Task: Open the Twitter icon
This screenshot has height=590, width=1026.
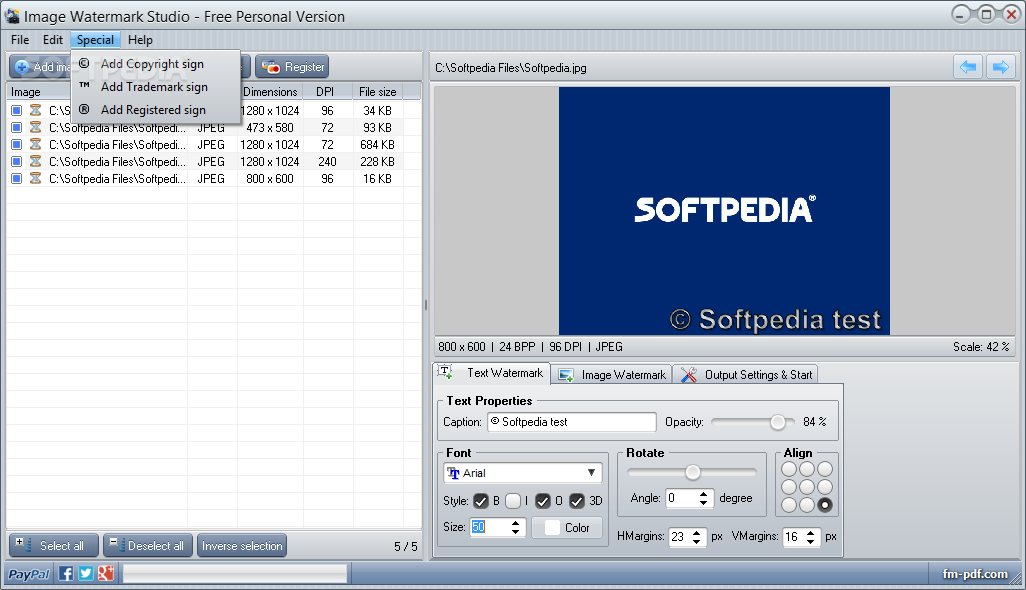Action: [86, 574]
